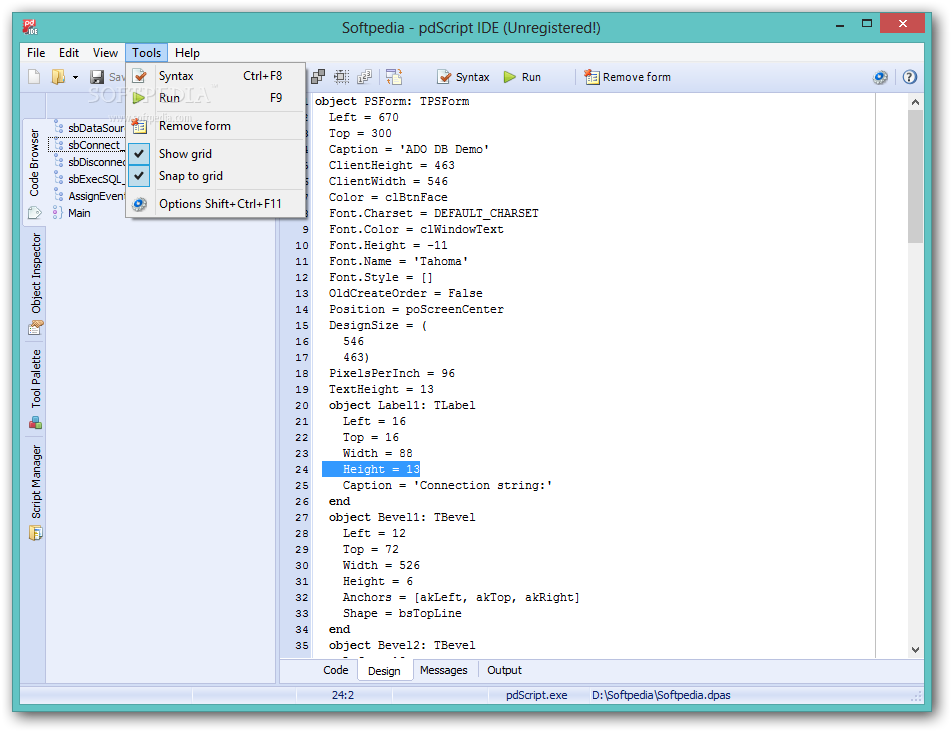The height and width of the screenshot is (732, 952).
Task: Click the line object Bevel2: TBevel
Action: point(402,645)
